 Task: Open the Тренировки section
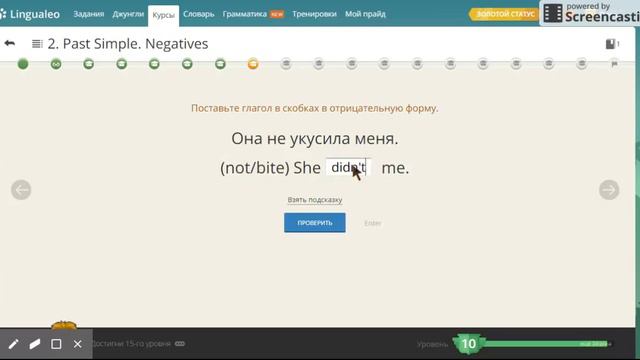point(314,14)
